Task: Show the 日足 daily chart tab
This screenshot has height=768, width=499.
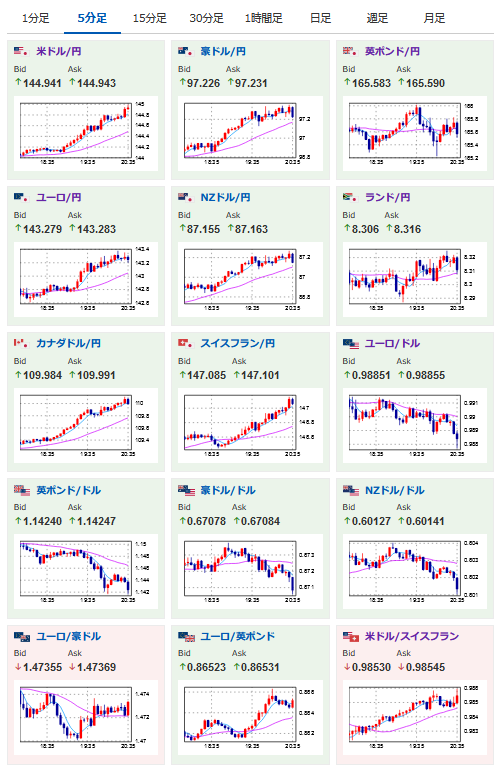Action: click(x=320, y=19)
